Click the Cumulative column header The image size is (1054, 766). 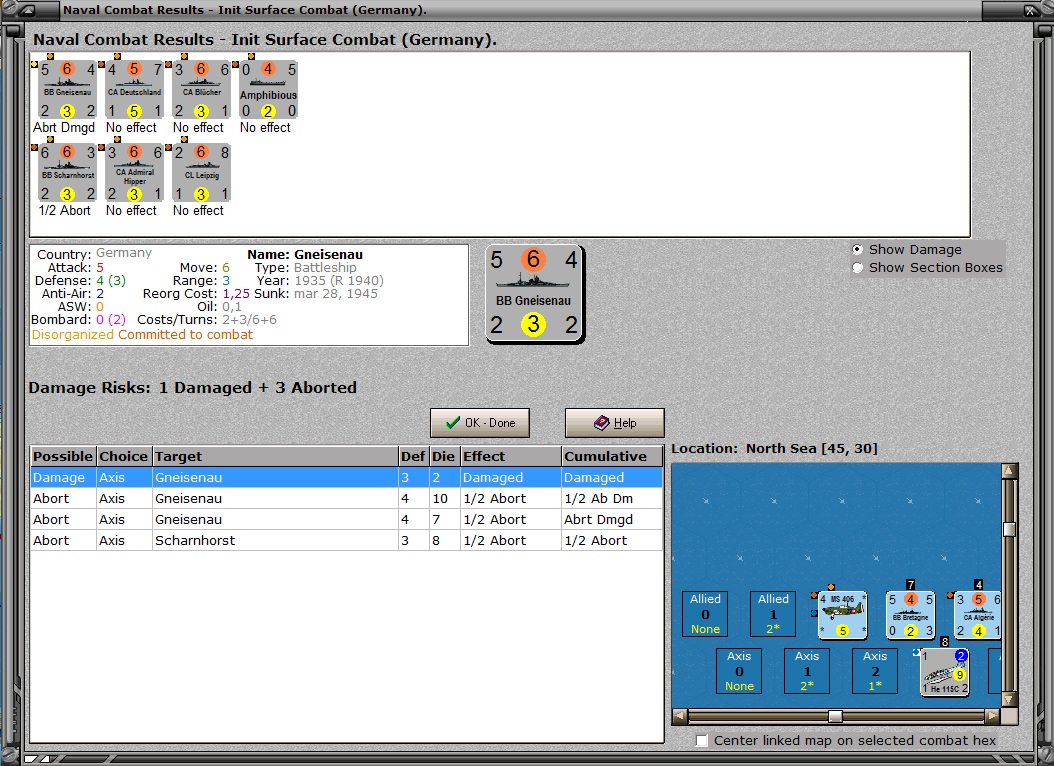point(612,456)
